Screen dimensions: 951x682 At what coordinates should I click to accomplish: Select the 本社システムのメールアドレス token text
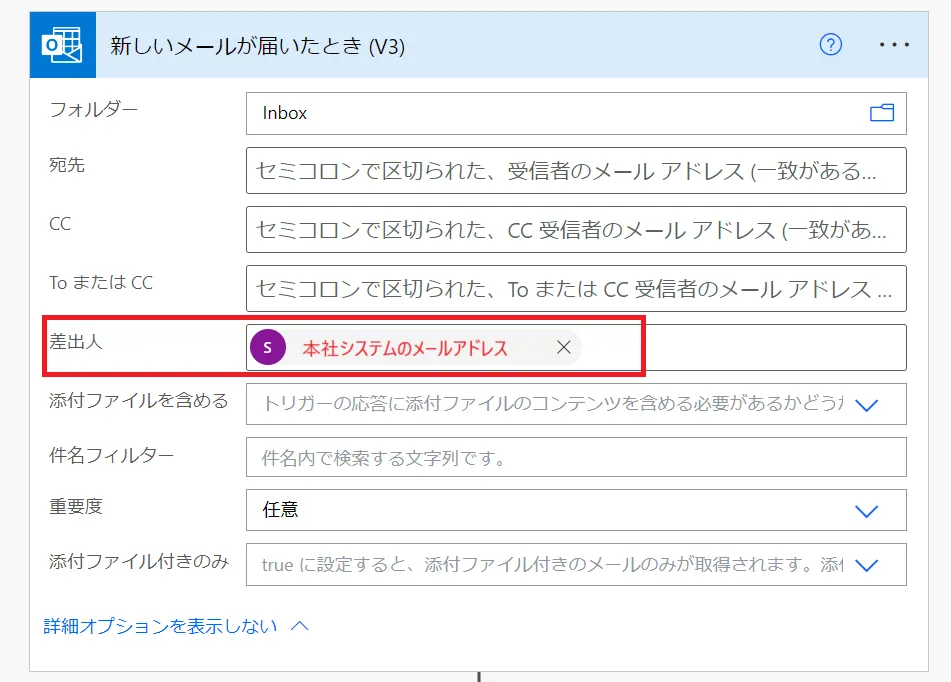(405, 348)
